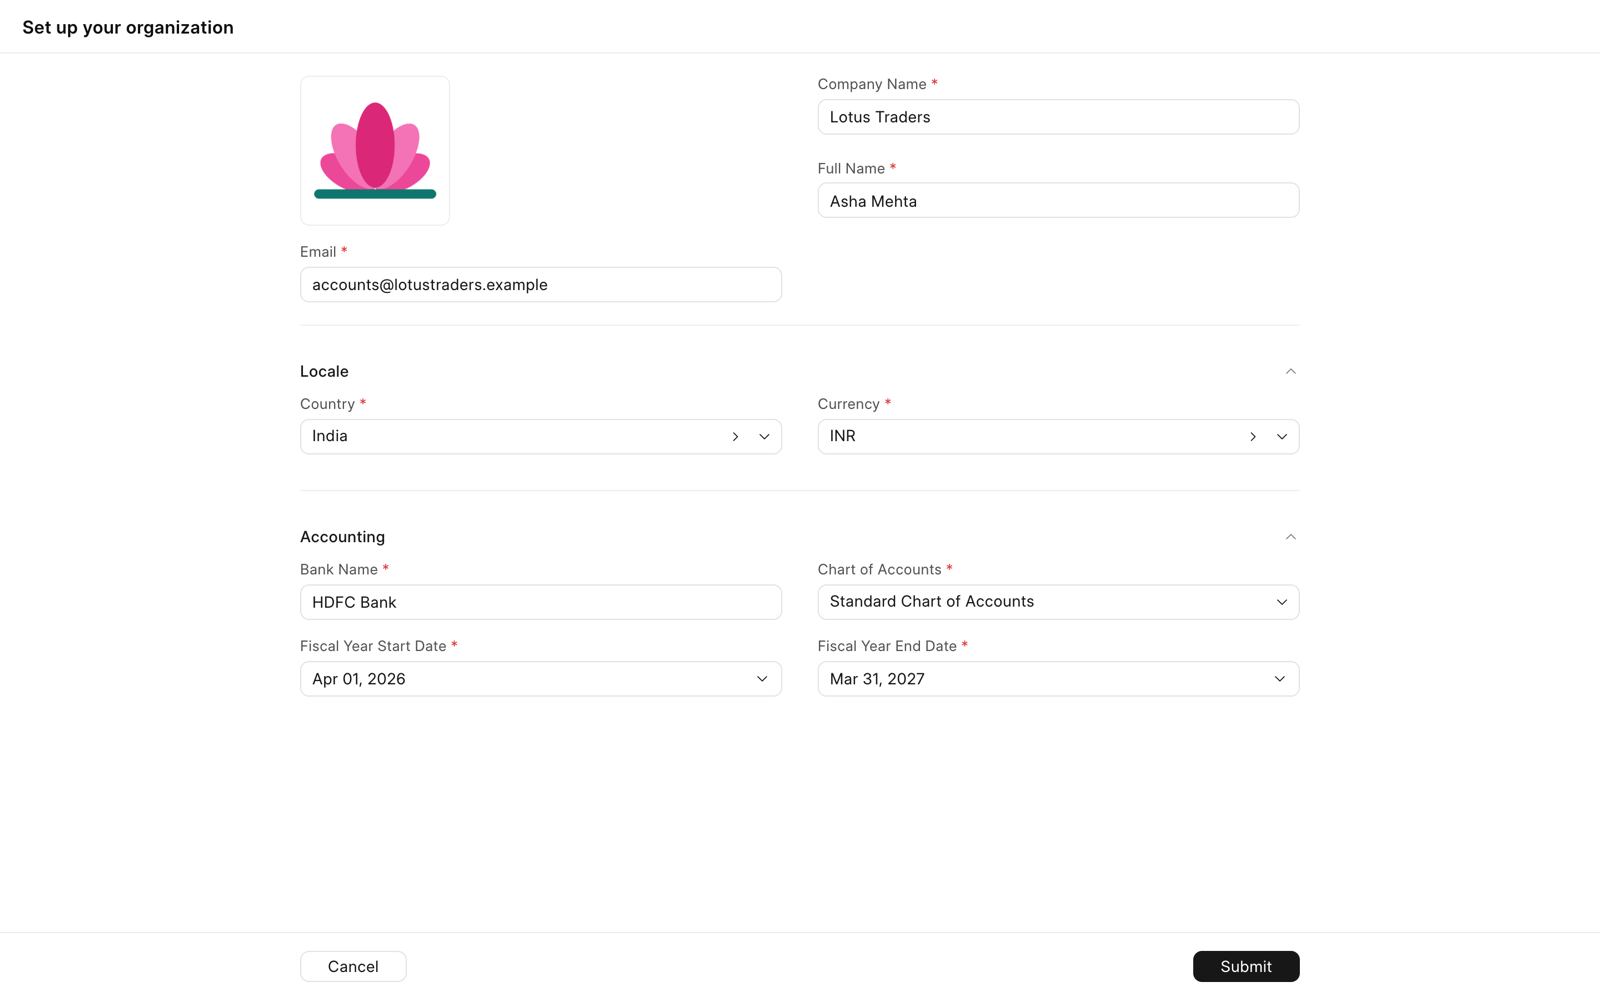The width and height of the screenshot is (1600, 1000).
Task: Click the 'Set up your organization' title
Action: [x=128, y=28]
